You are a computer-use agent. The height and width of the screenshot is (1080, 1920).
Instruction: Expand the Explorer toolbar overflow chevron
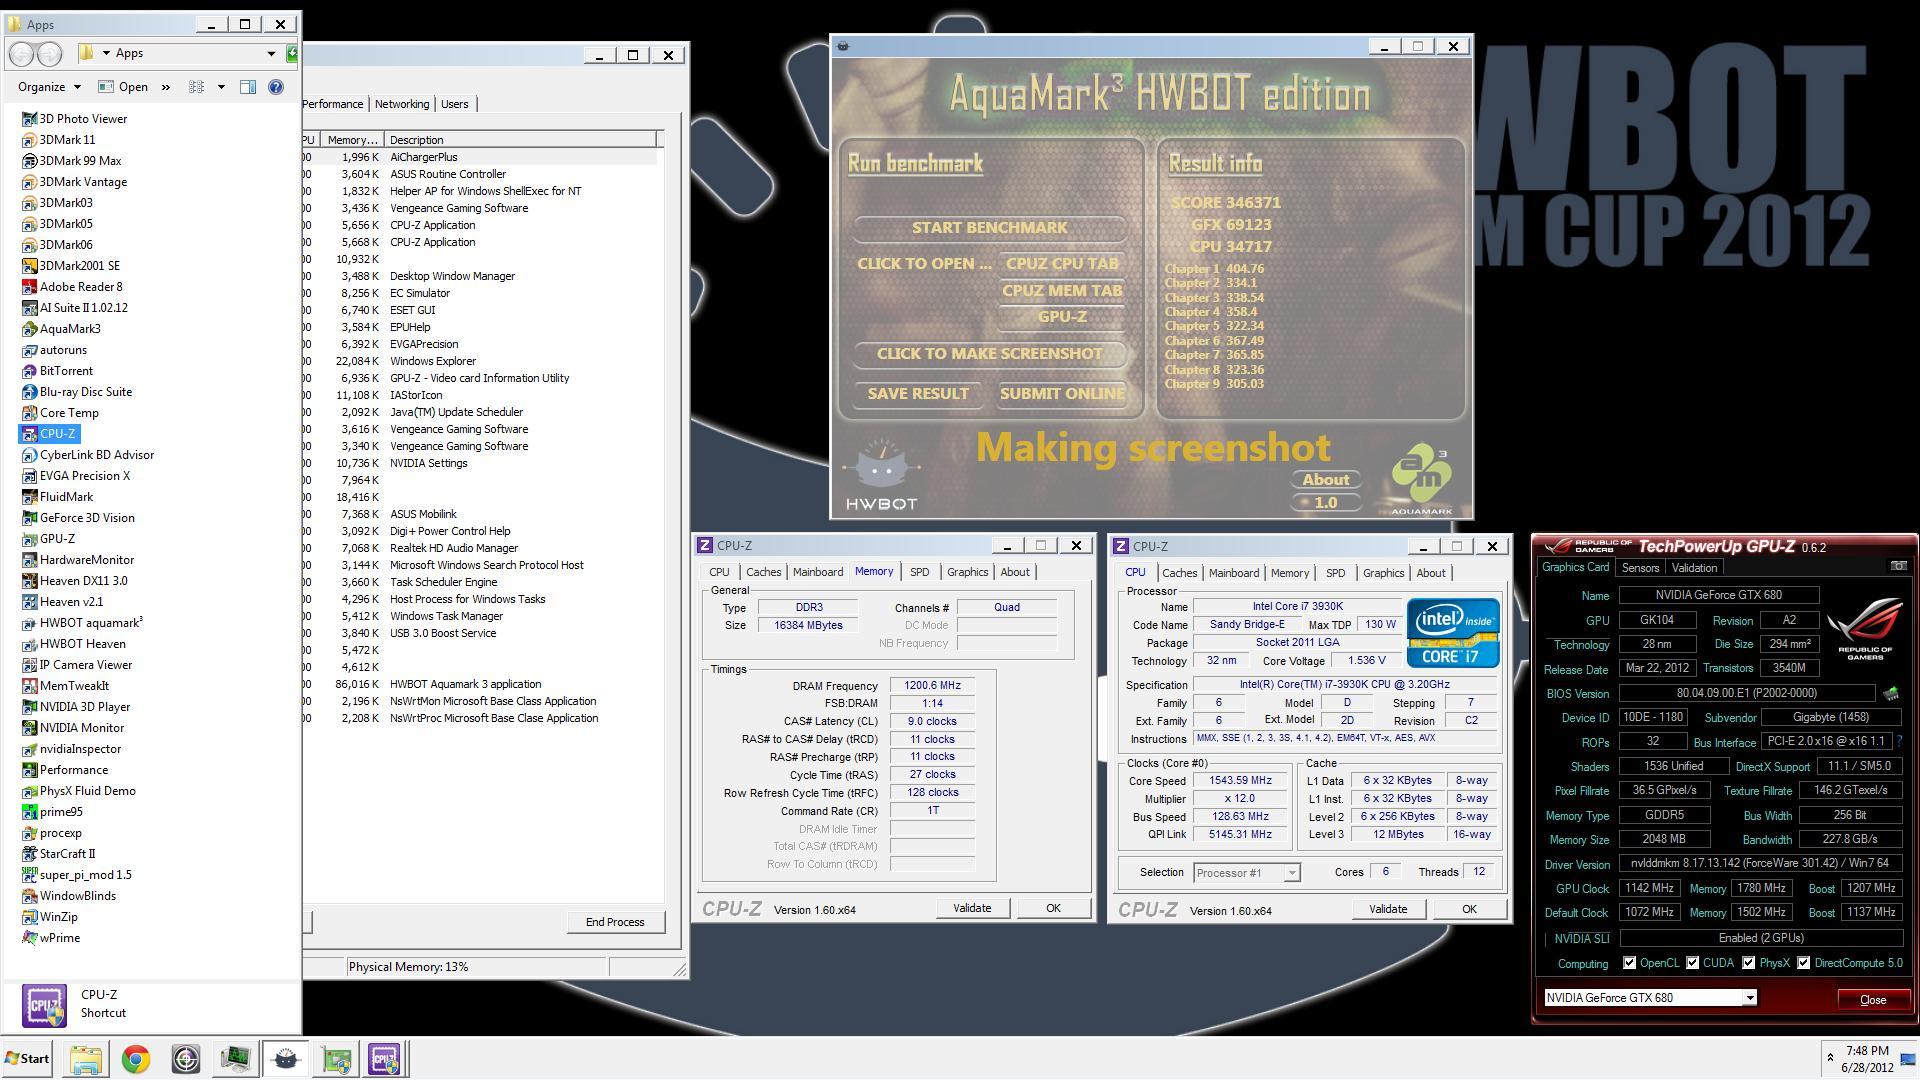166,87
